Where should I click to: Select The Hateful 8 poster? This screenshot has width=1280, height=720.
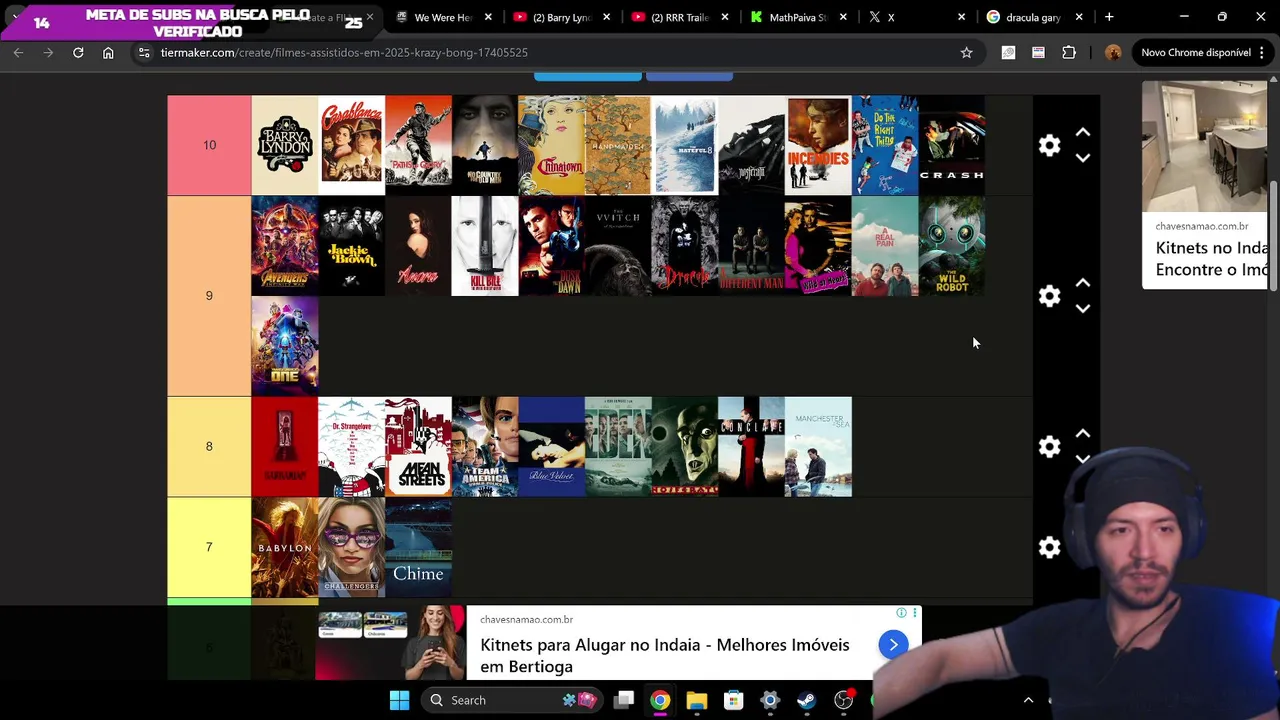click(685, 145)
